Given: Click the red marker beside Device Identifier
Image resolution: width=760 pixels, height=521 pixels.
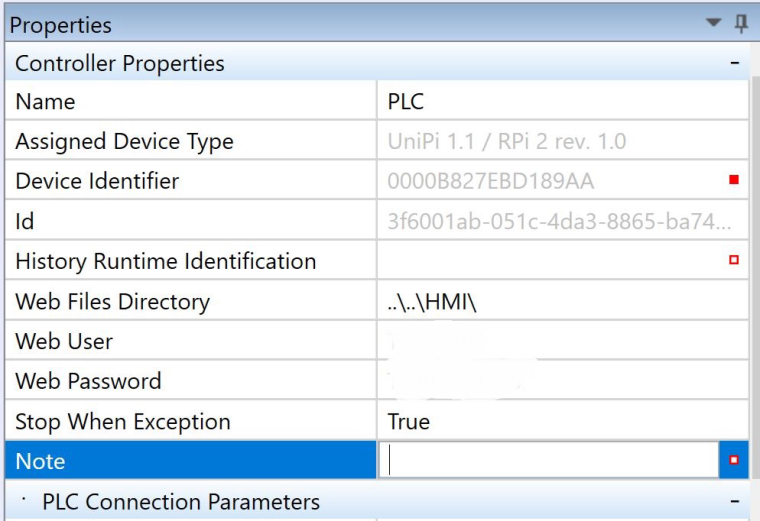Looking at the screenshot, I should (734, 181).
